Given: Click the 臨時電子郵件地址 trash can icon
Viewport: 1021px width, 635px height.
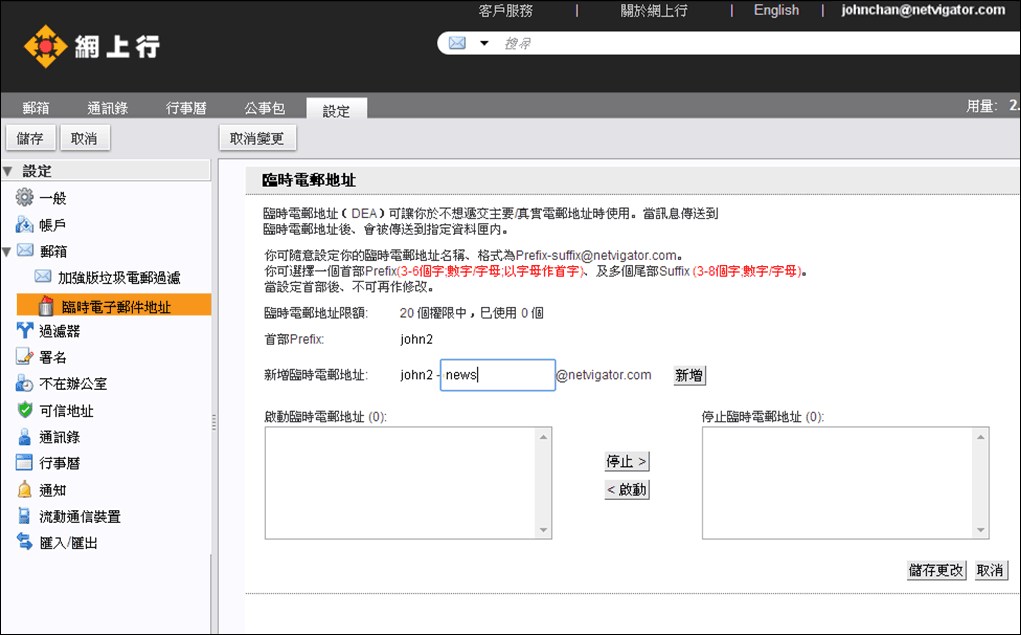Looking at the screenshot, I should [x=46, y=305].
